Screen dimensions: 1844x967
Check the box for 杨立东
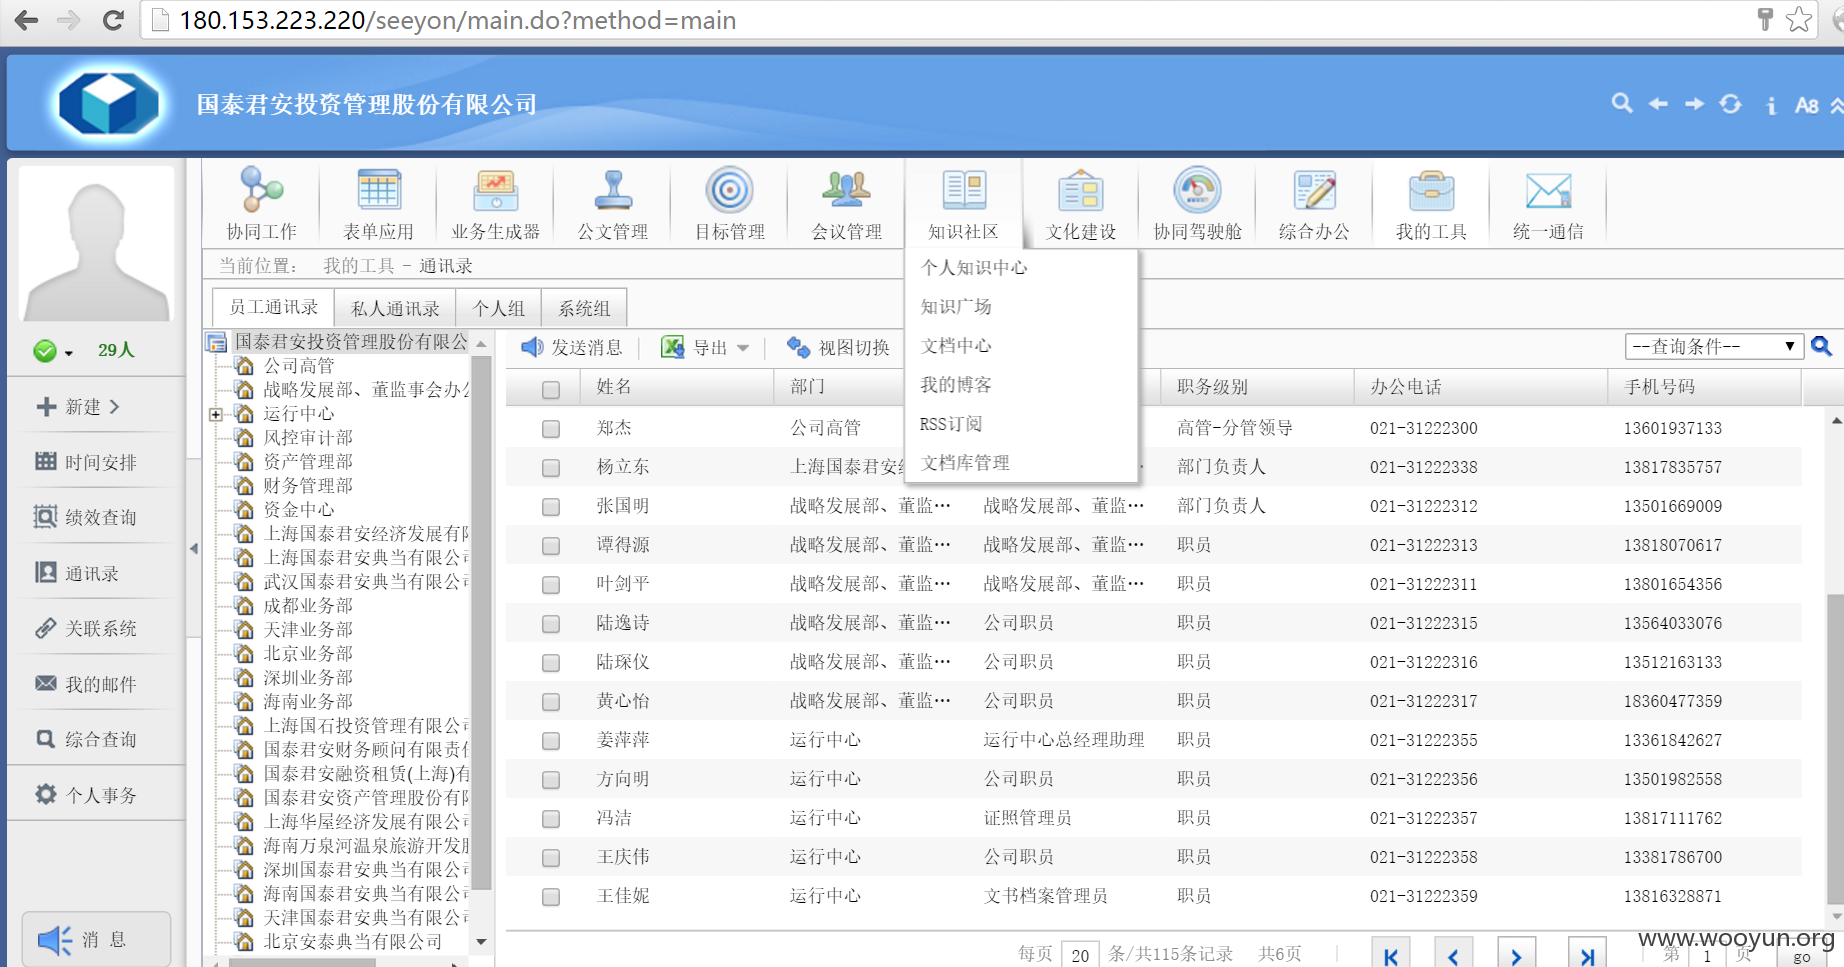[x=551, y=468]
